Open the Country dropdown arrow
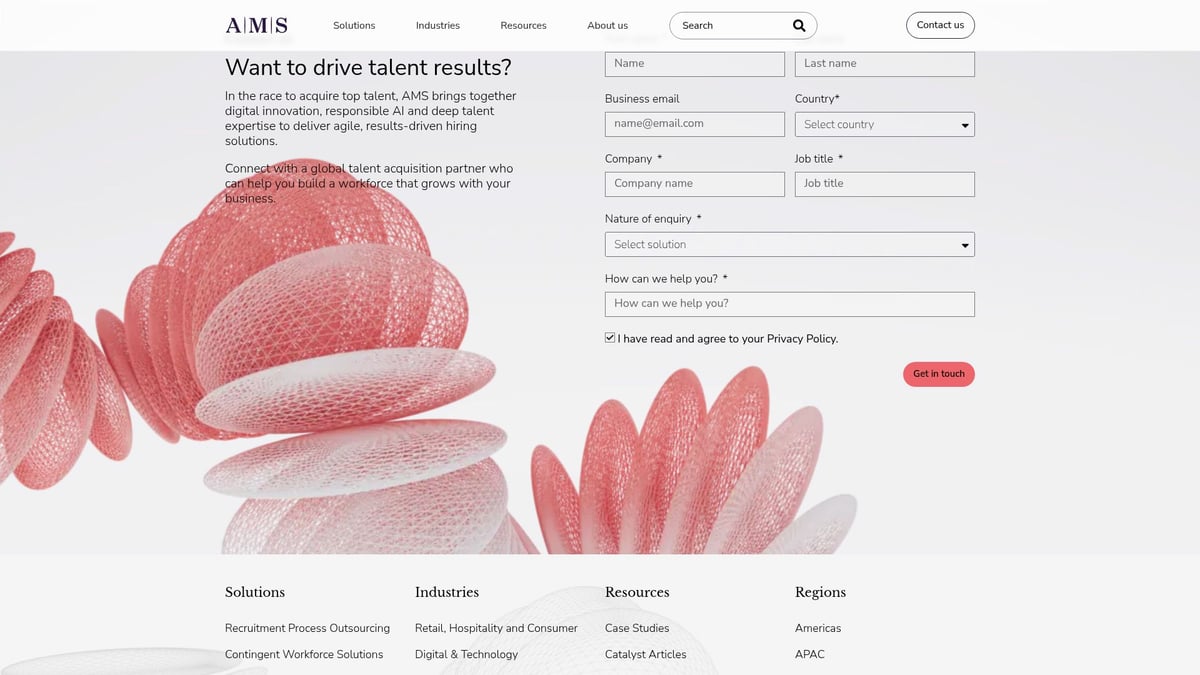Screen dimensions: 1200x675 [x=963, y=124]
